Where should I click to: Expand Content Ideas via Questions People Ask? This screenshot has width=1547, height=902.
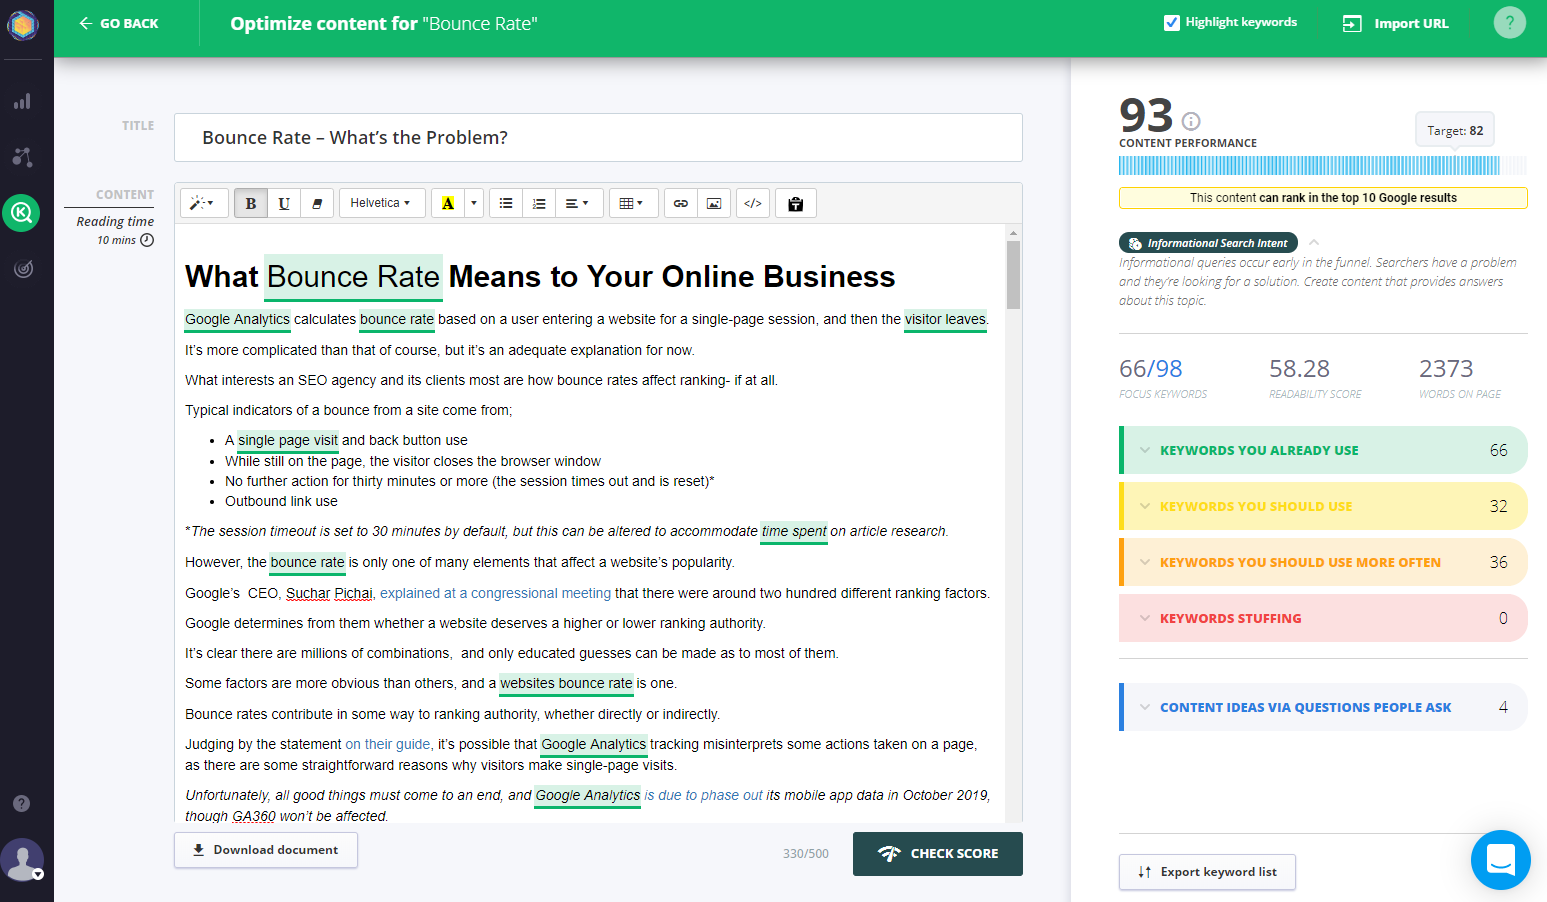pos(1323,707)
